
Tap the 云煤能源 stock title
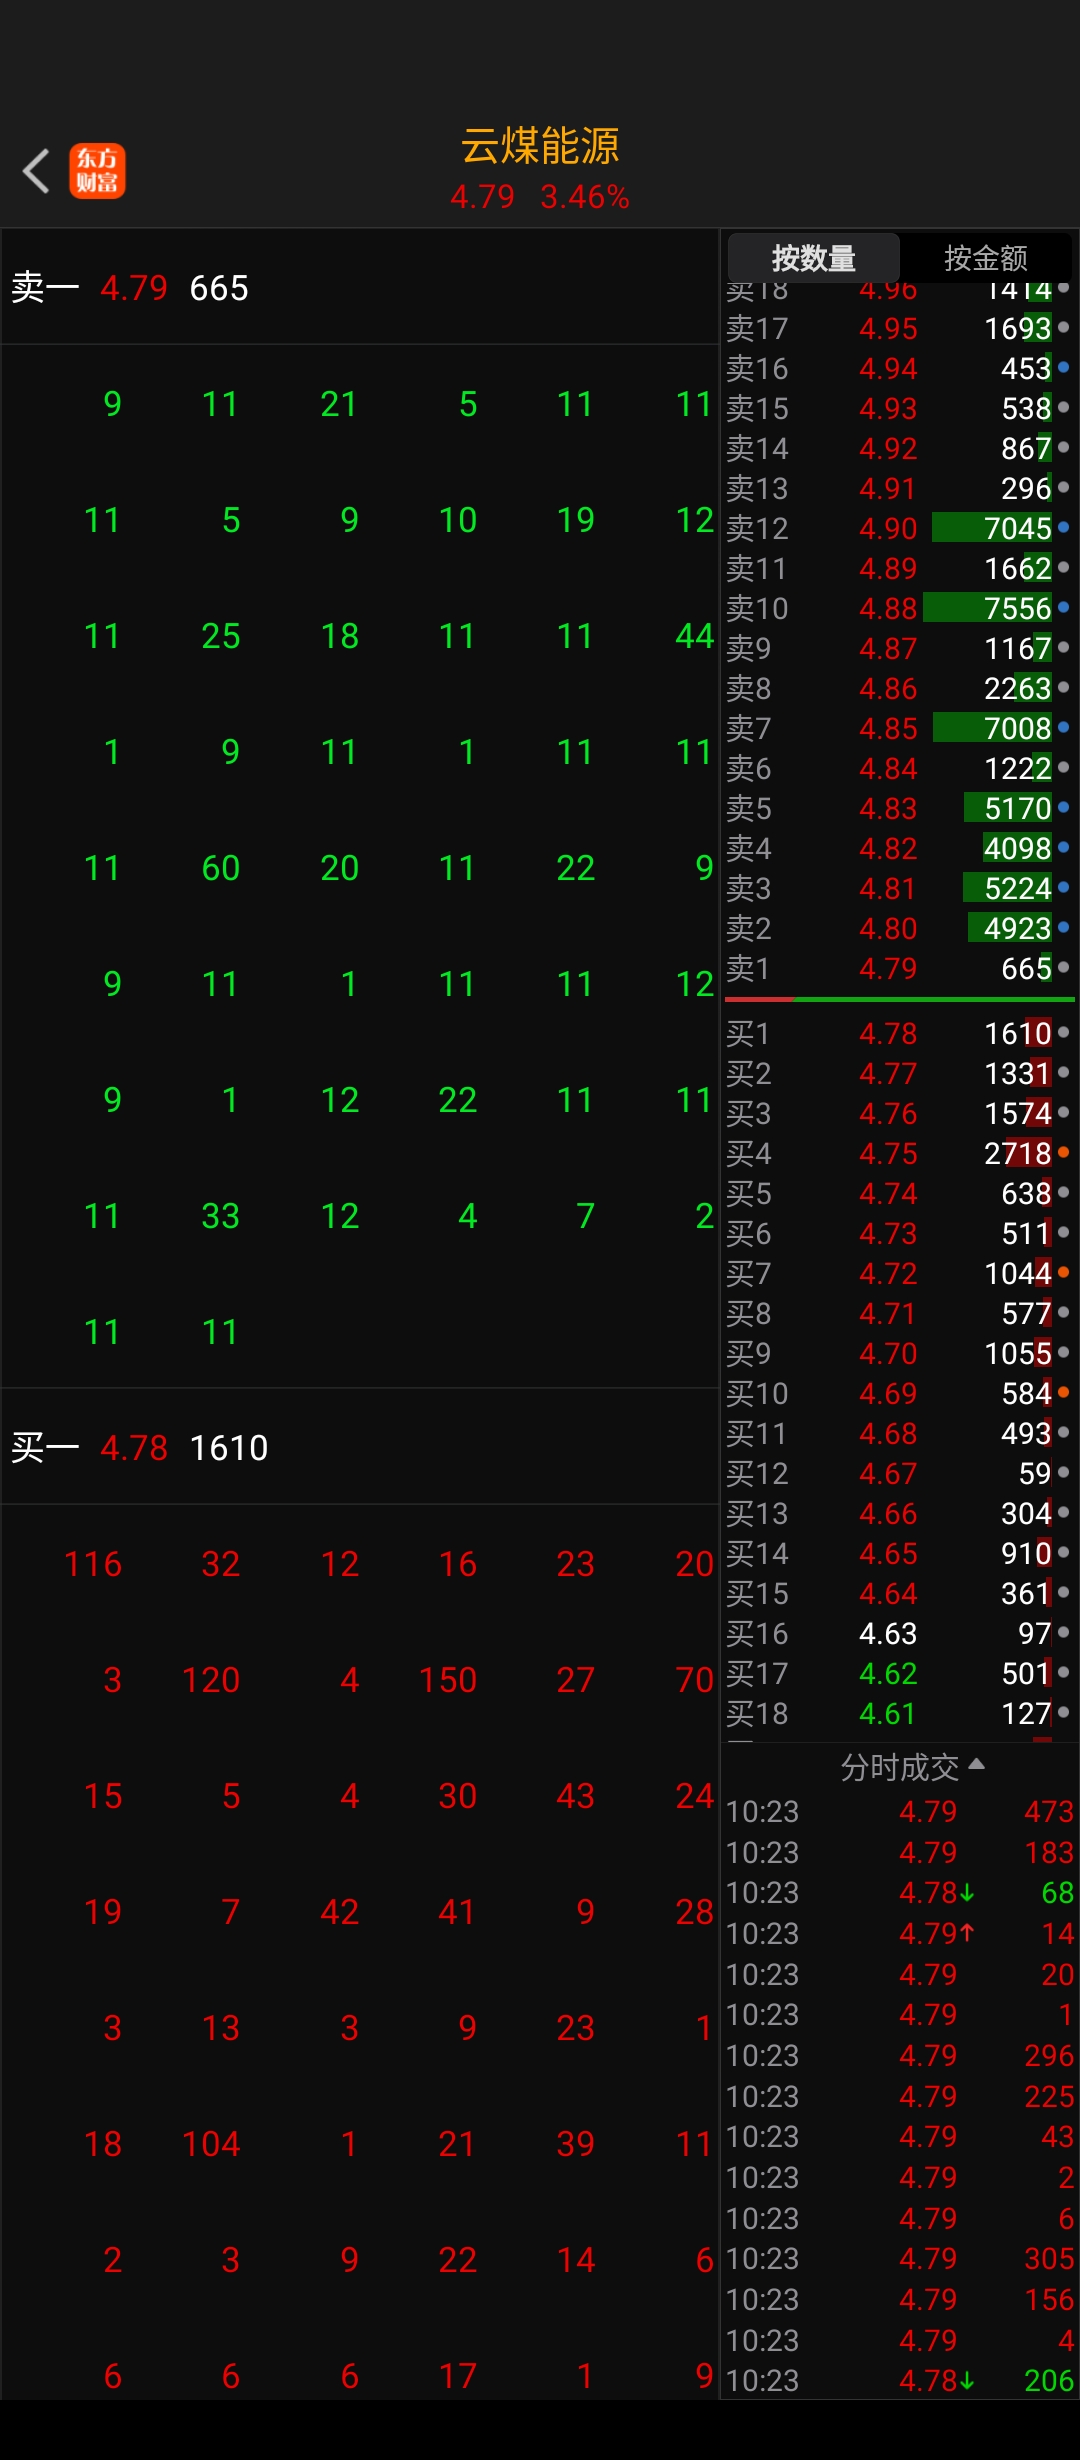coord(540,146)
